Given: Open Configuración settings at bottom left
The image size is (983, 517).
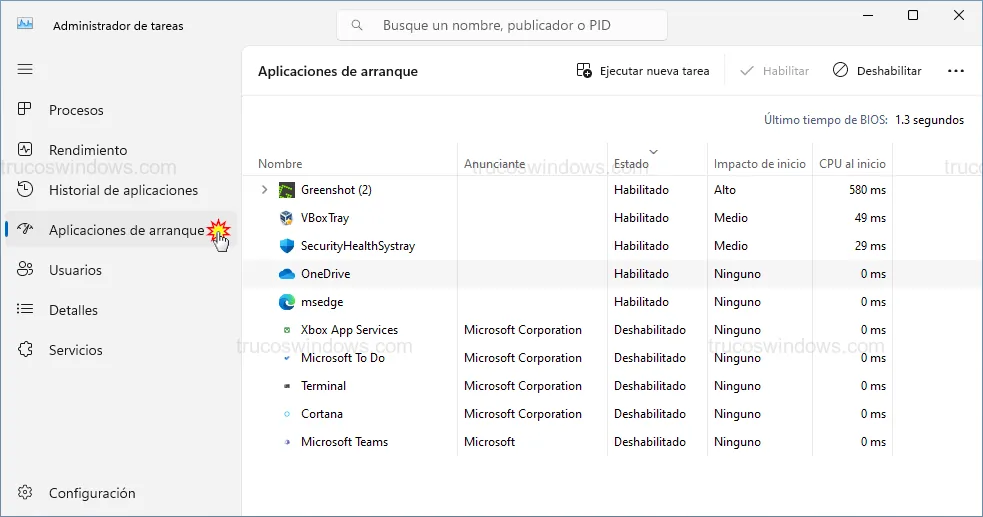Looking at the screenshot, I should coord(91,493).
